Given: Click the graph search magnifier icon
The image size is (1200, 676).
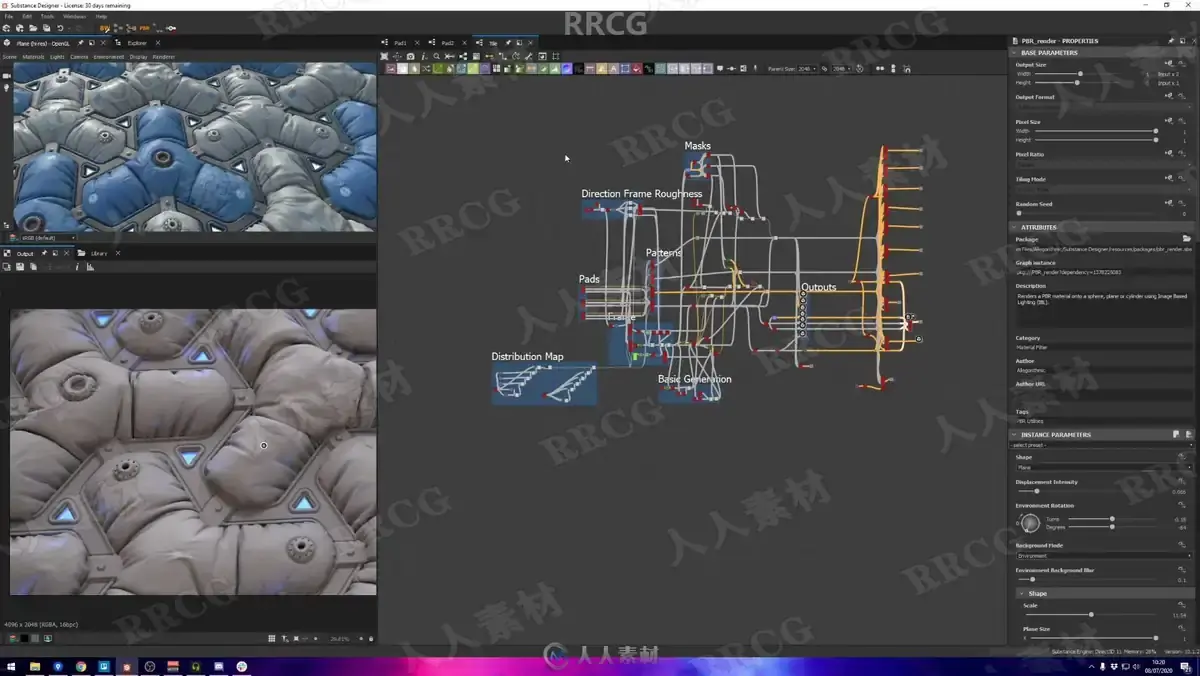Looking at the screenshot, I should click(x=437, y=56).
